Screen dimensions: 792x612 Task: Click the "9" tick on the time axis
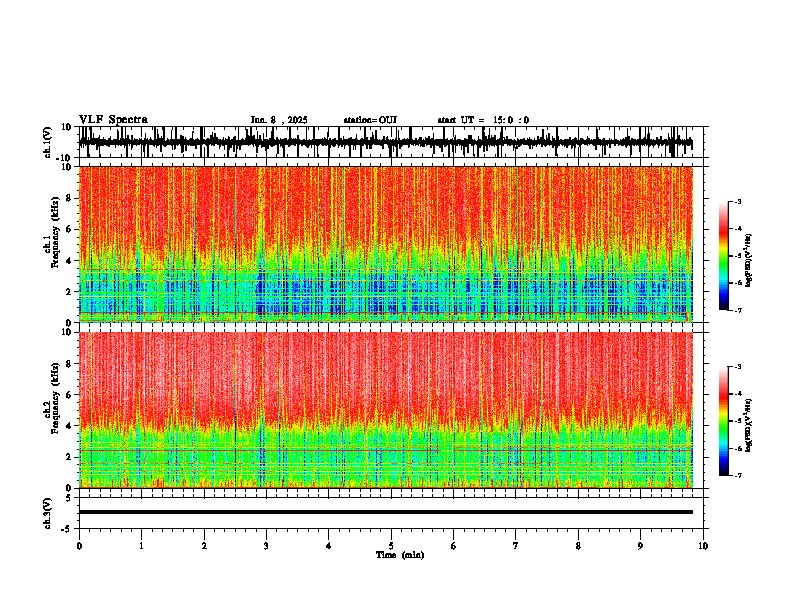point(640,546)
